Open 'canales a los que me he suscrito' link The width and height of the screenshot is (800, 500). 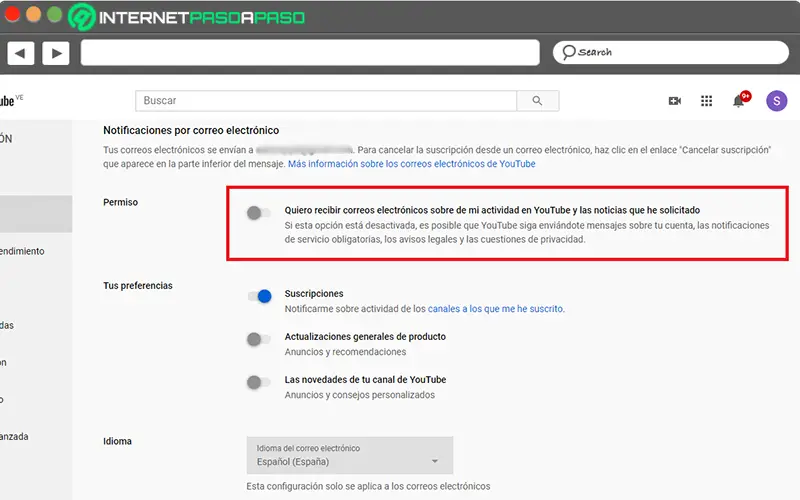[x=495, y=309]
